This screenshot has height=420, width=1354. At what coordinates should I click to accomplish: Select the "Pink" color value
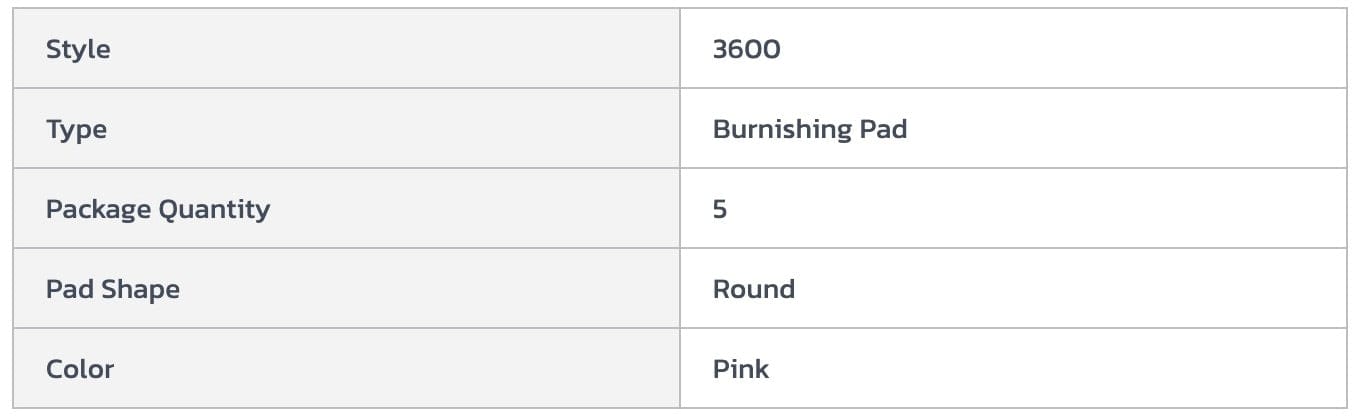(741, 369)
